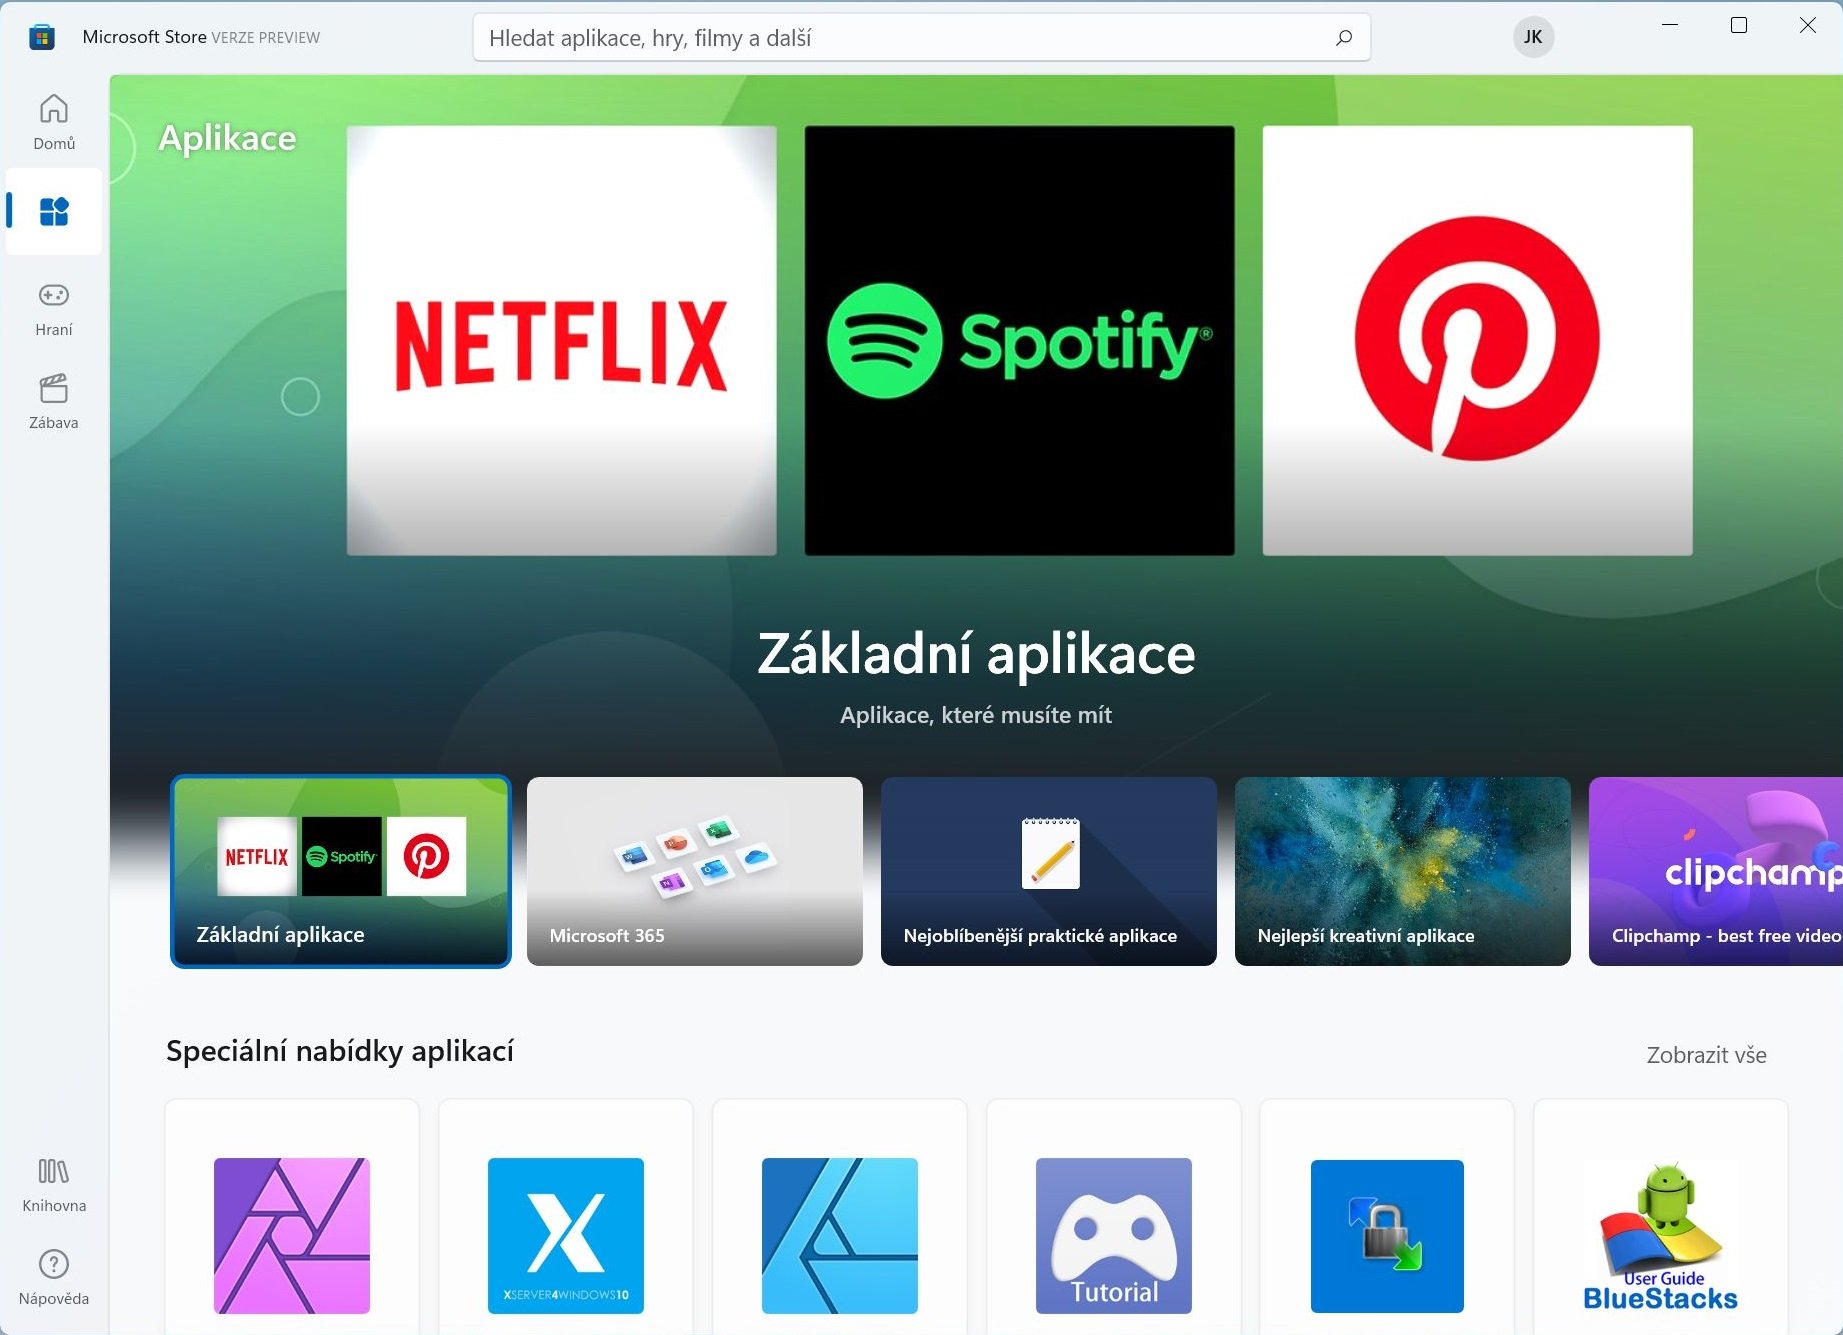This screenshot has width=1843, height=1335.
Task: Open Nápověda help
Action: 54,1278
